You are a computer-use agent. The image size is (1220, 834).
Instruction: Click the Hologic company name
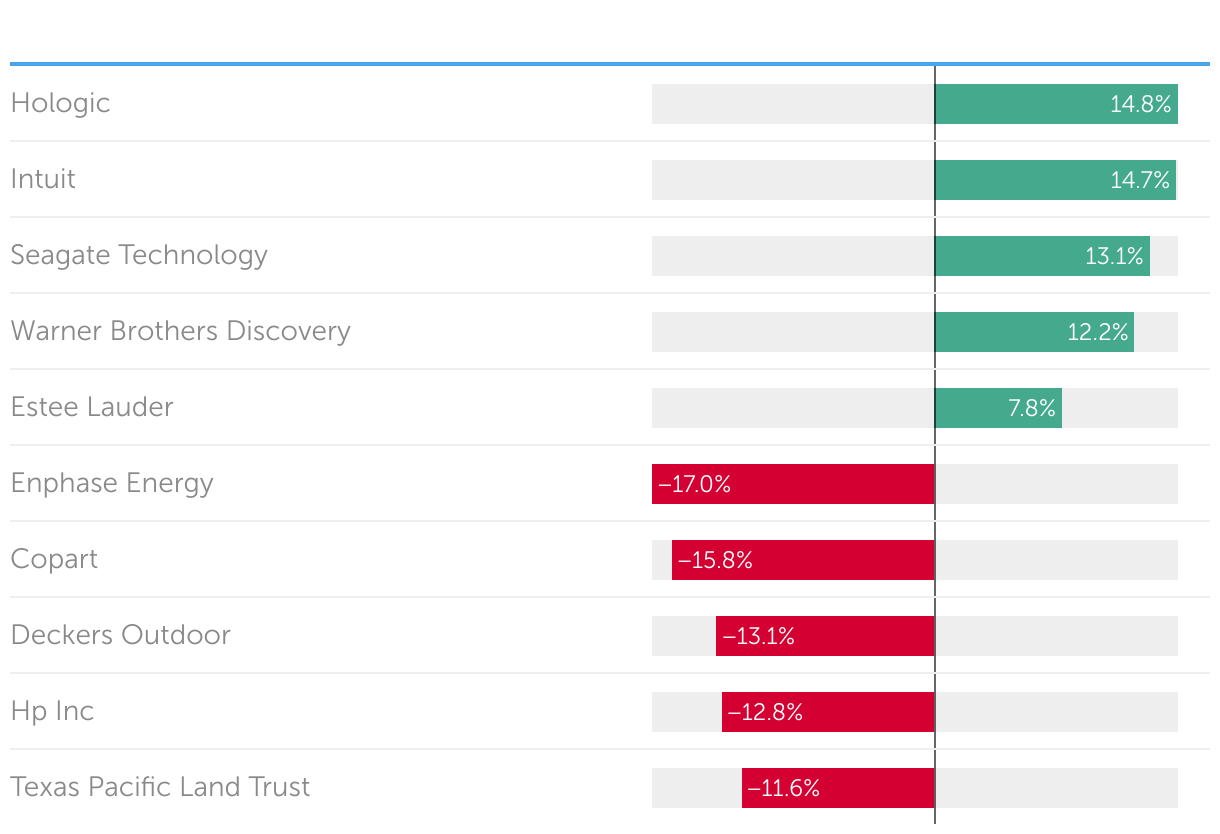click(60, 103)
